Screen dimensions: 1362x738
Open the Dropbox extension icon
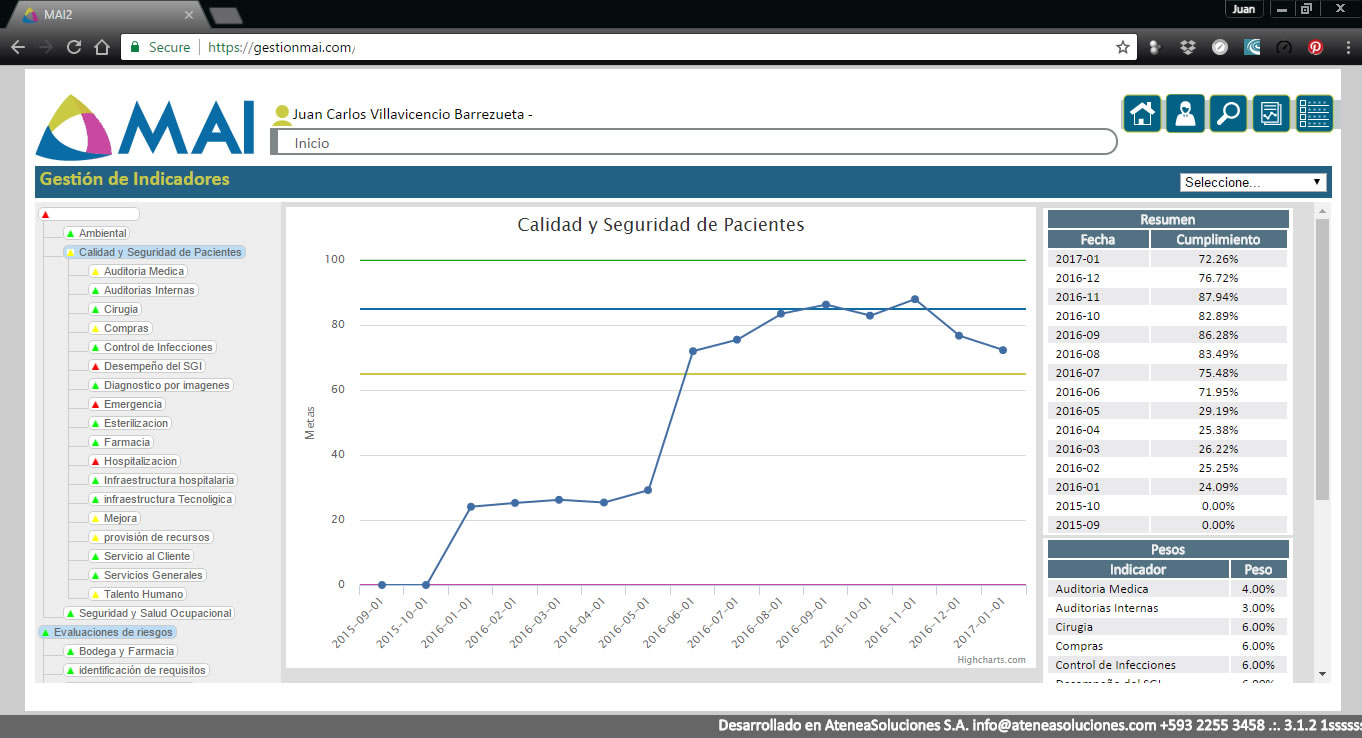coord(1187,47)
